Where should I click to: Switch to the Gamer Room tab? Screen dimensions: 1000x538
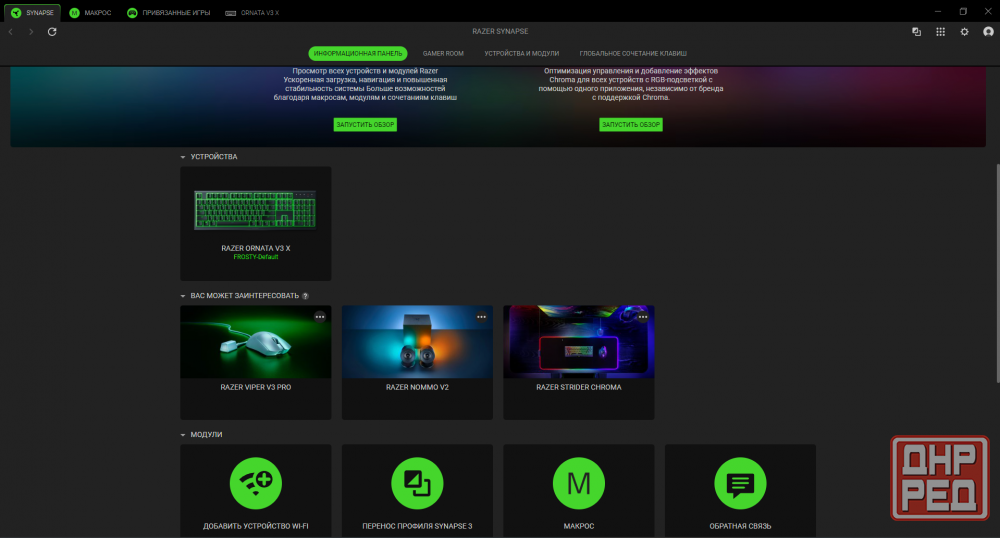click(x=443, y=53)
